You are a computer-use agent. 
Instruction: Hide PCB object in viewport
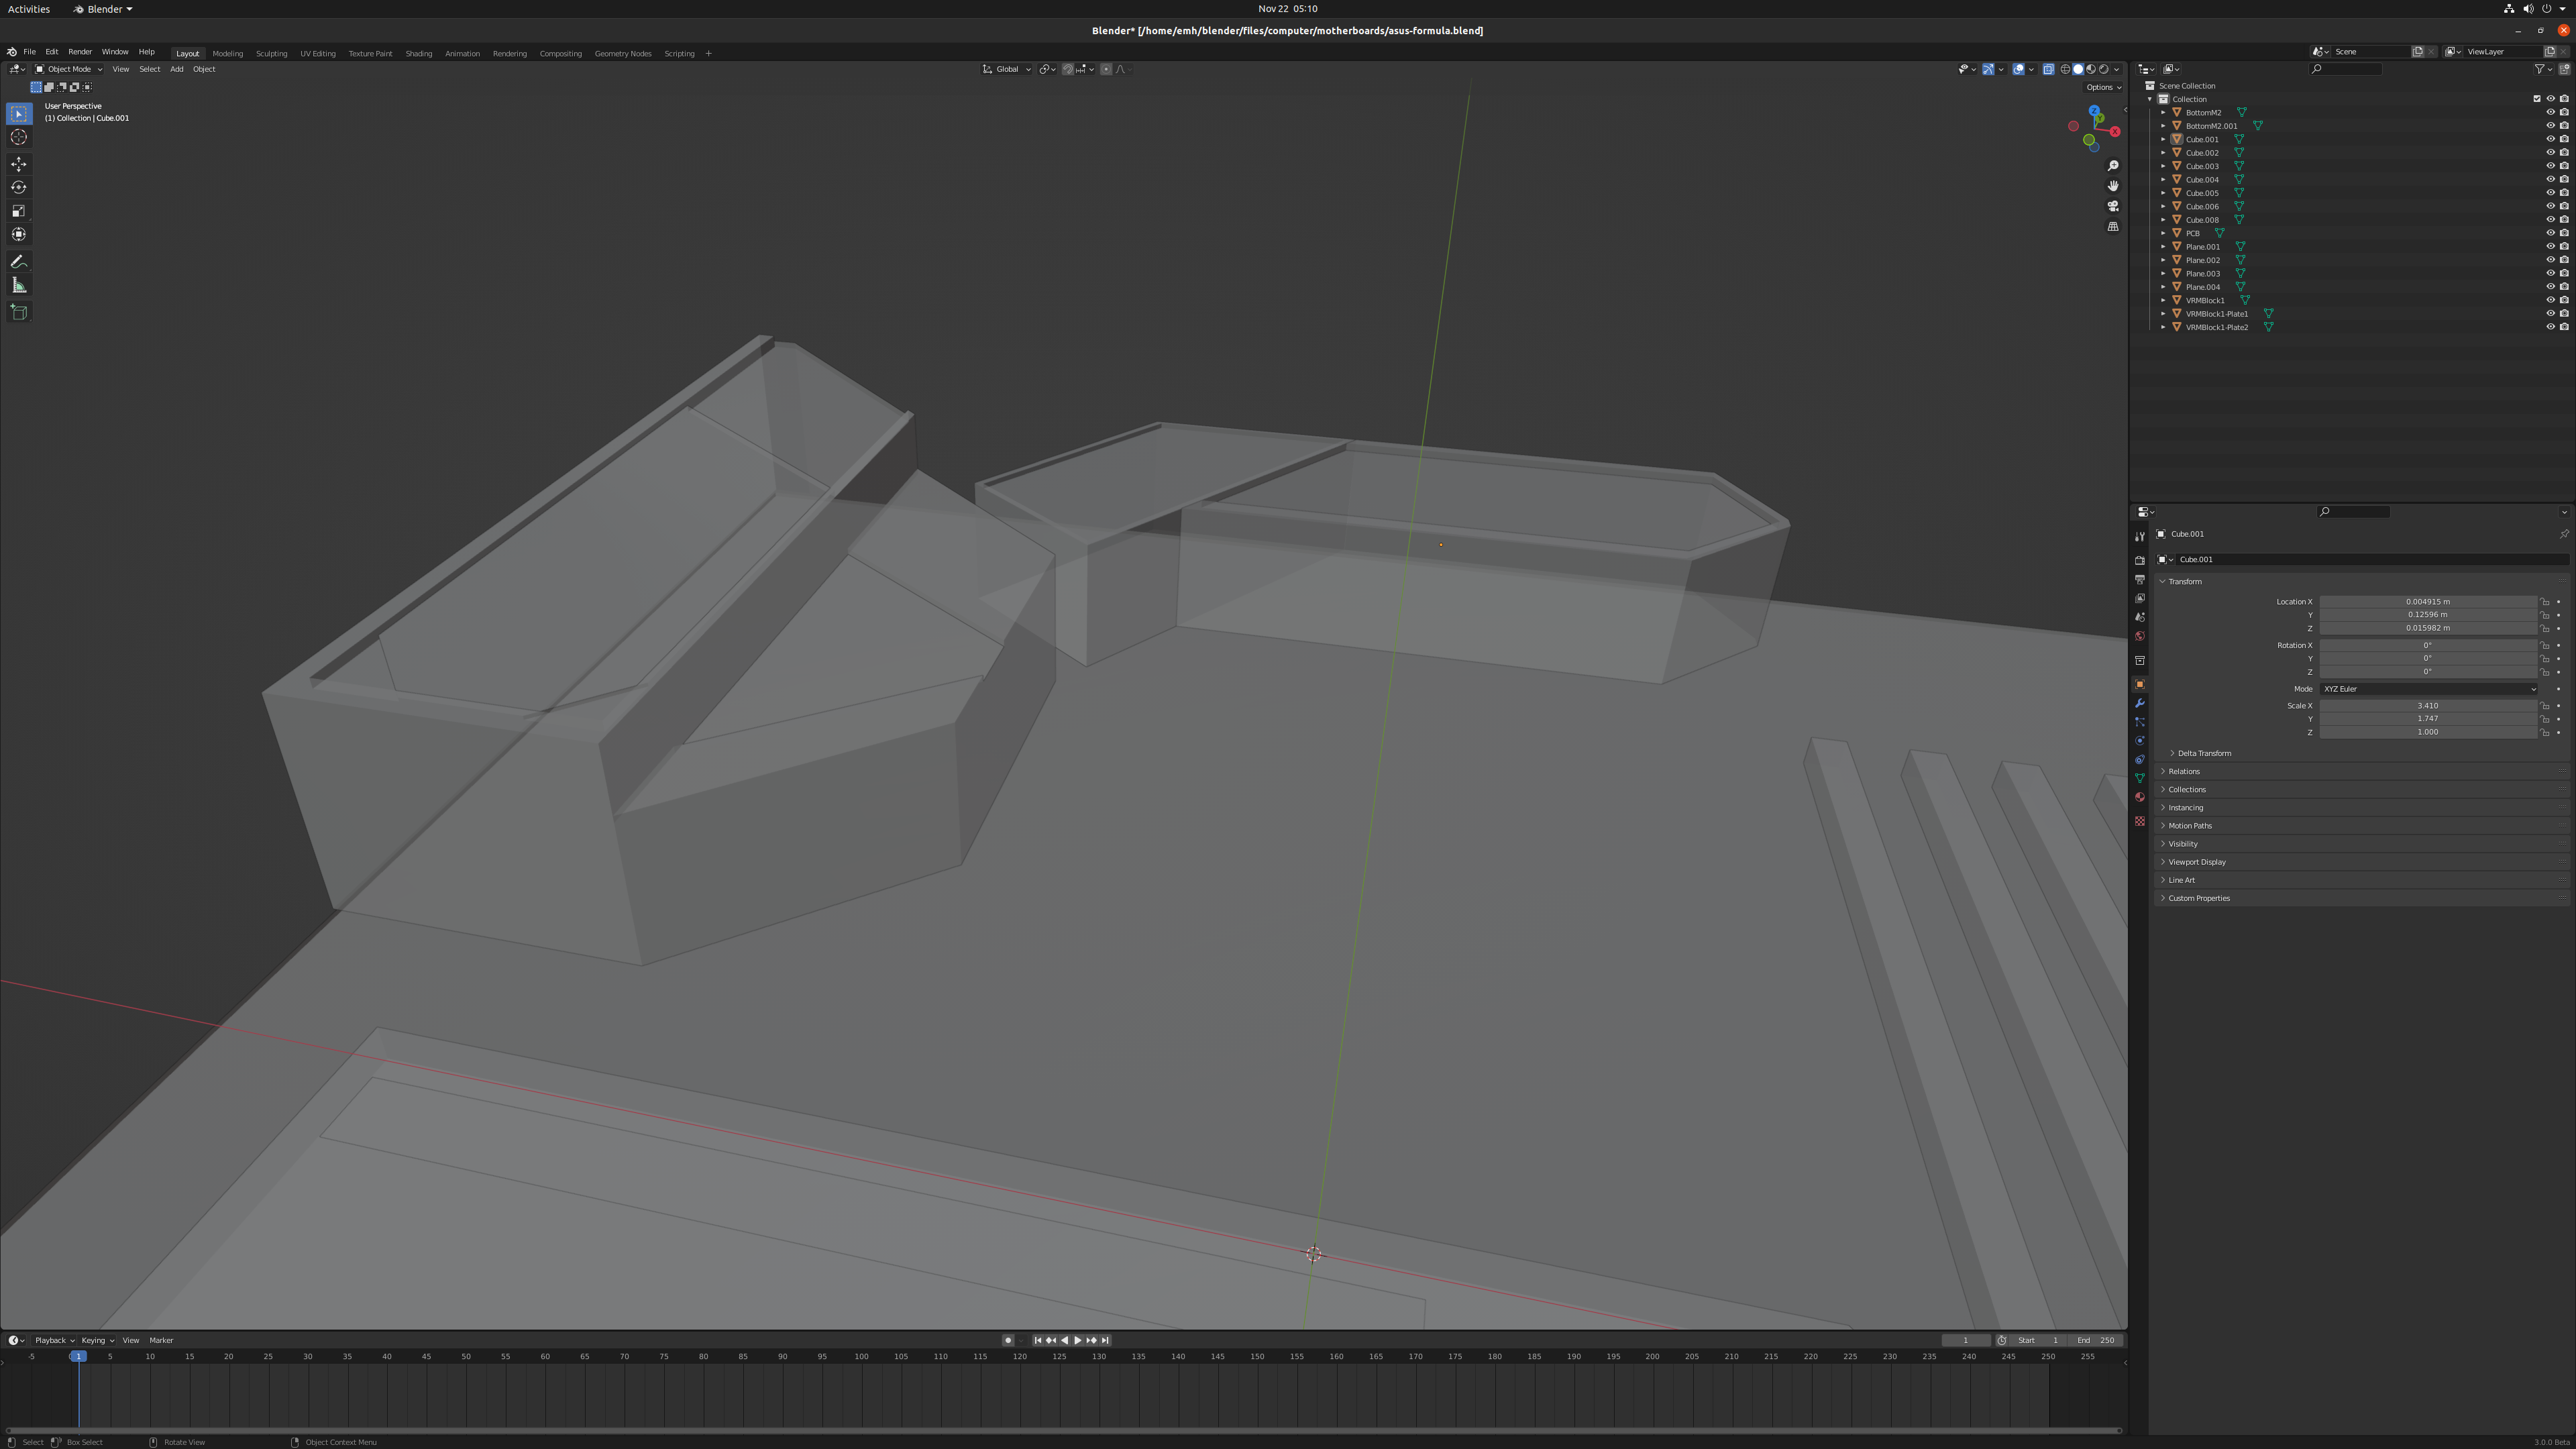[2550, 233]
